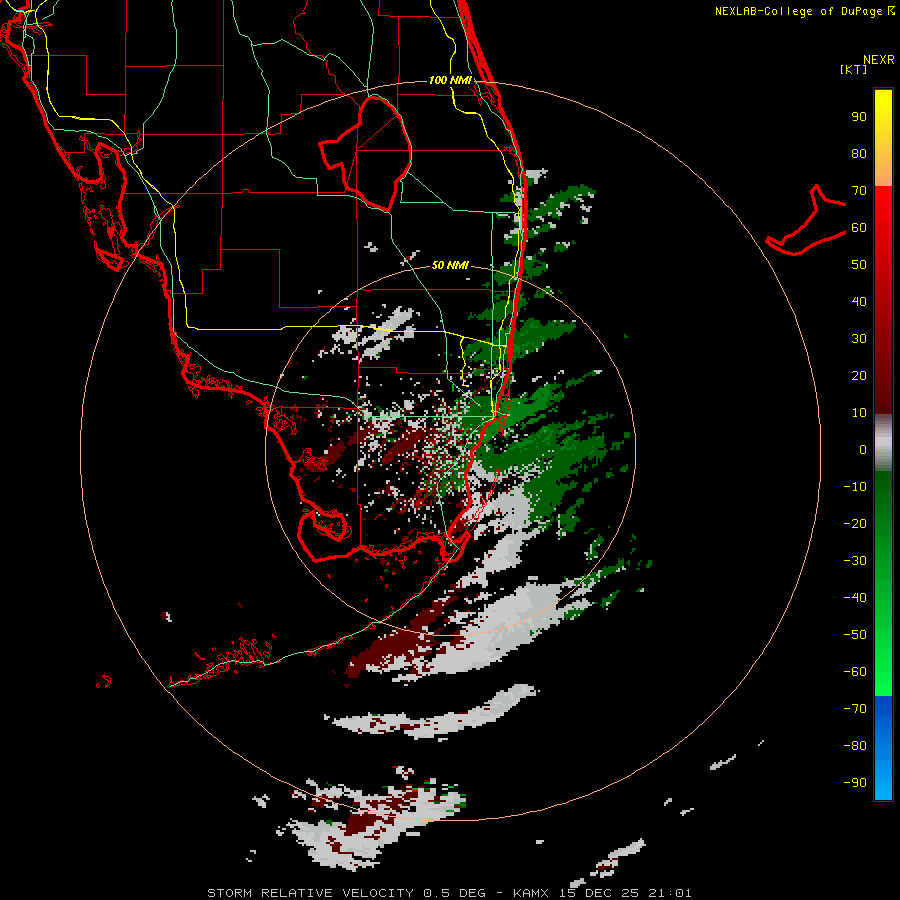Click the 80 value on the velocity scale
The width and height of the screenshot is (900, 900).
click(x=859, y=154)
